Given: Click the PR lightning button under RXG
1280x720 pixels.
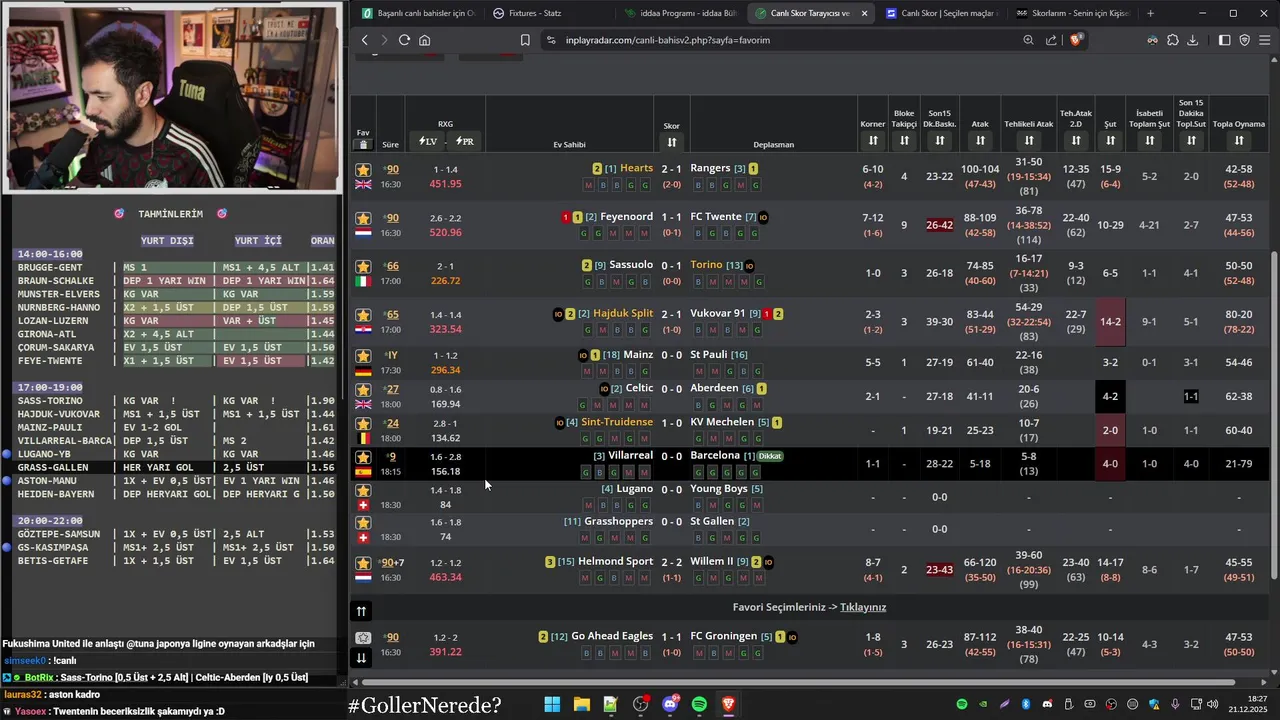Looking at the screenshot, I should tap(464, 141).
